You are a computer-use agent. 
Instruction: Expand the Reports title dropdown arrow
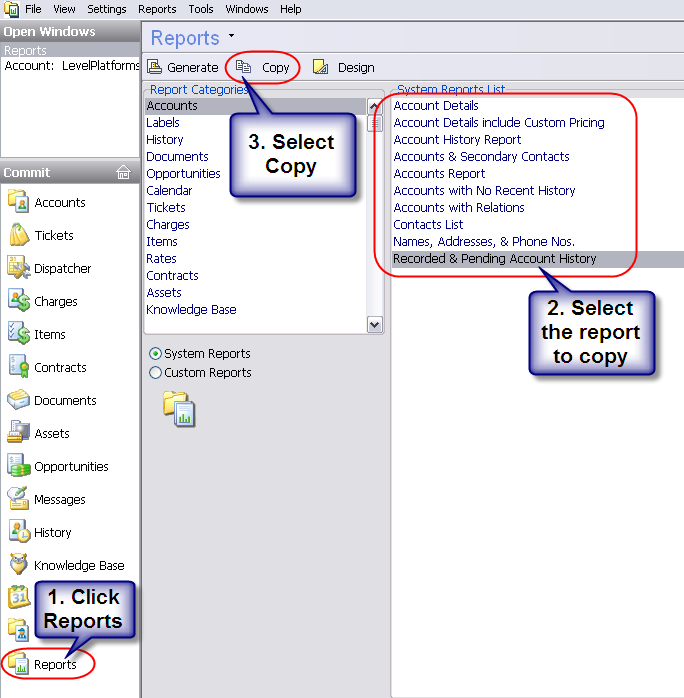click(x=232, y=36)
